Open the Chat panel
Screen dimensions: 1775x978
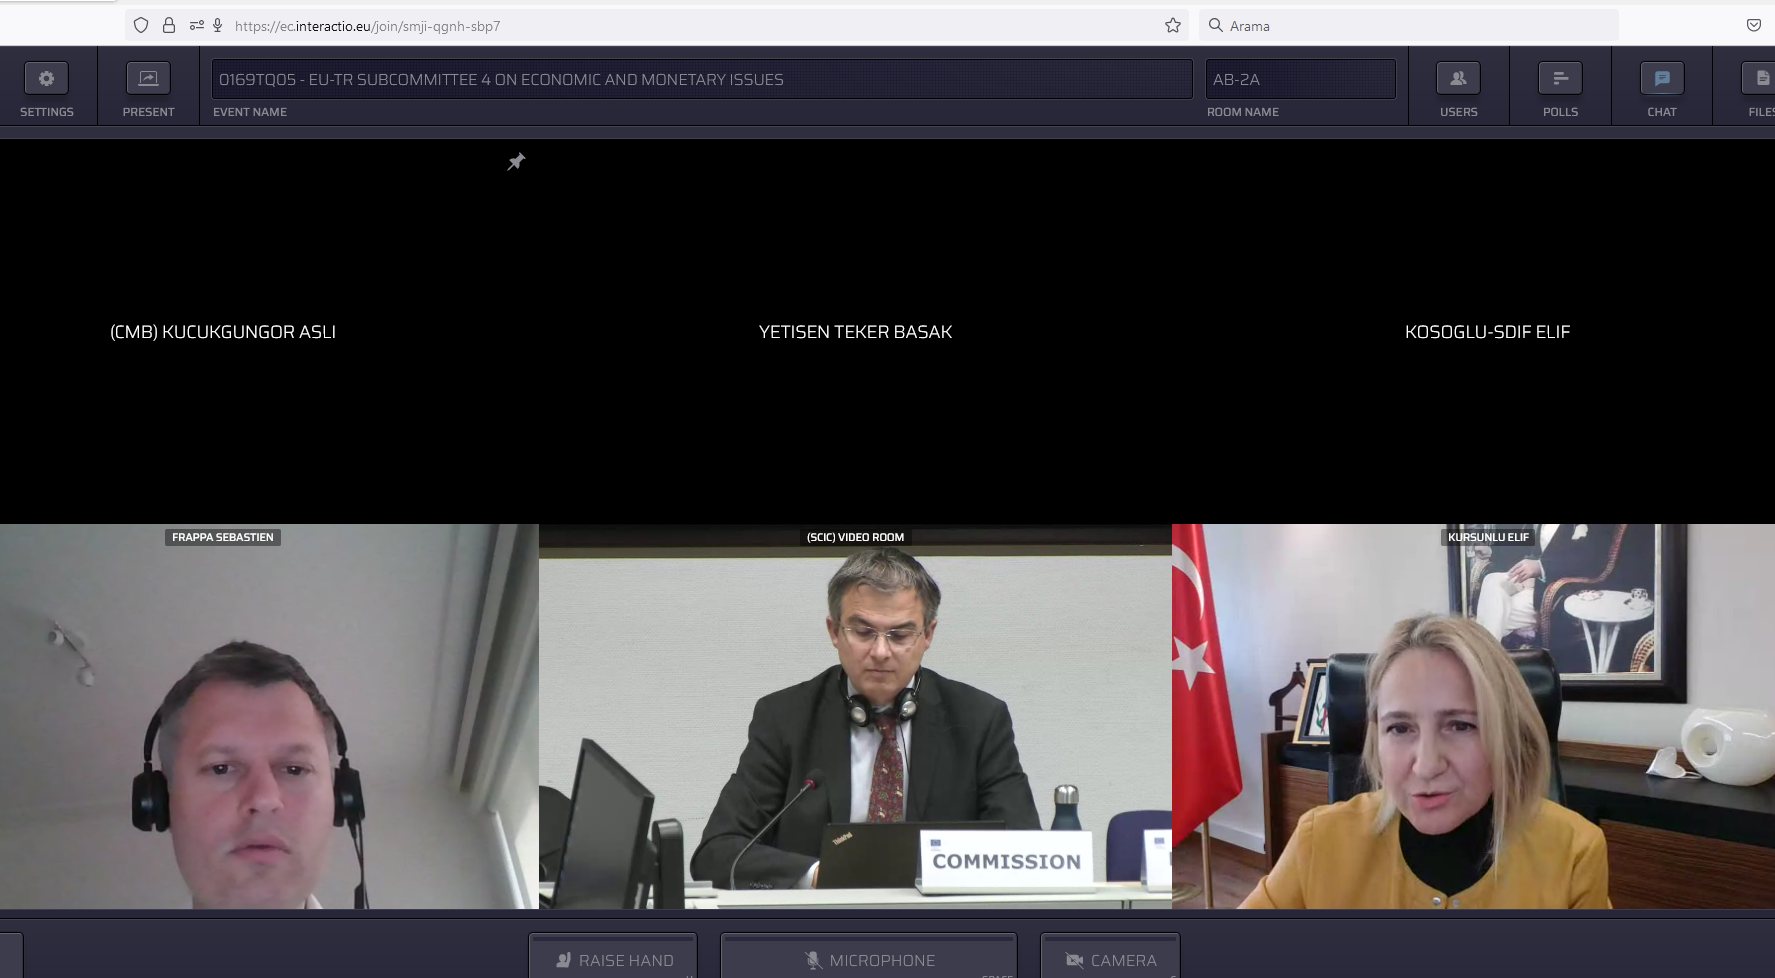point(1662,79)
